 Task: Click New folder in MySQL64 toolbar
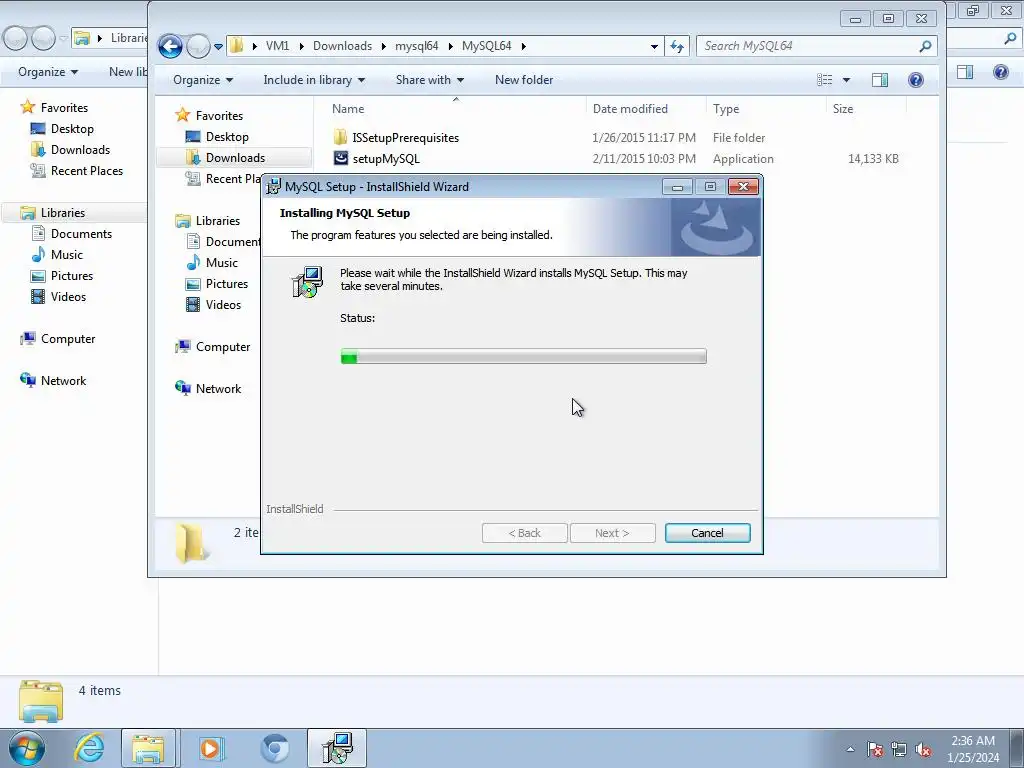click(524, 80)
